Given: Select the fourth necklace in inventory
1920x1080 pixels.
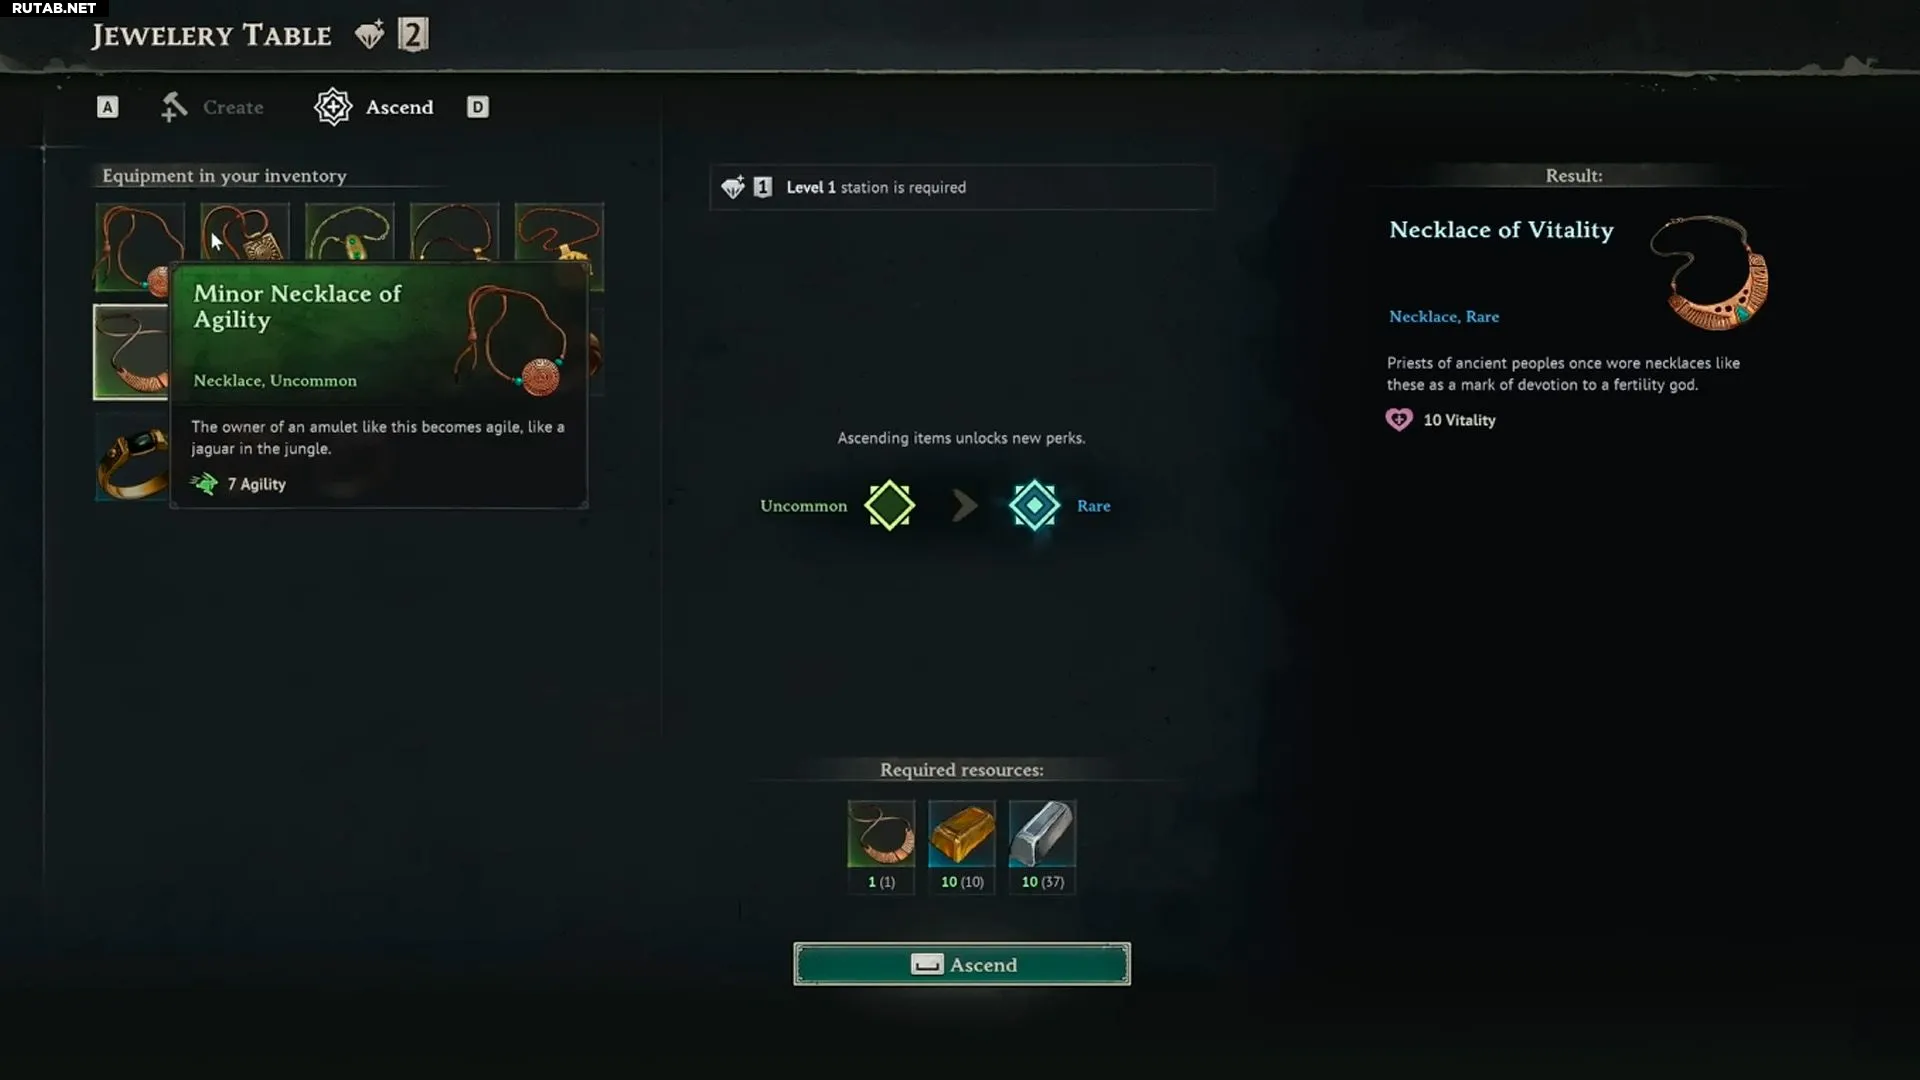Looking at the screenshot, I should pyautogui.click(x=454, y=232).
